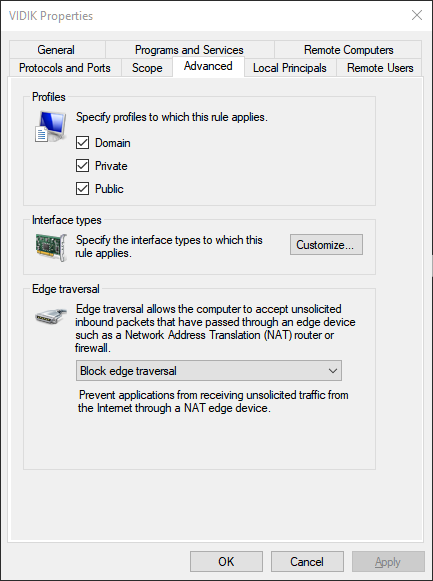This screenshot has height=581, width=433.
Task: Open the Local Principals tab
Action: pyautogui.click(x=290, y=68)
